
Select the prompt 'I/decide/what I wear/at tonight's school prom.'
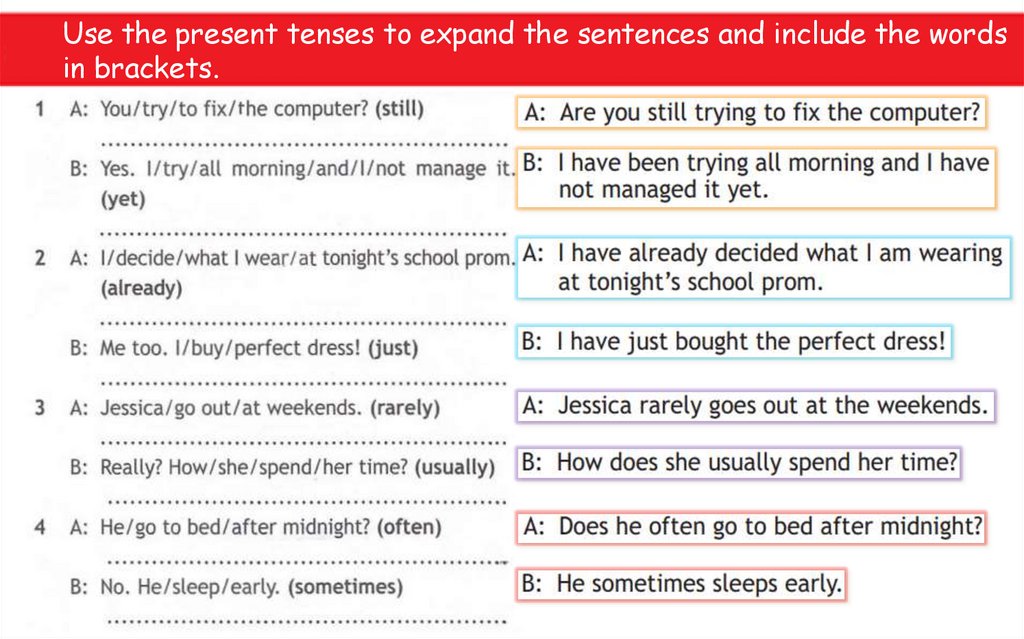306,258
